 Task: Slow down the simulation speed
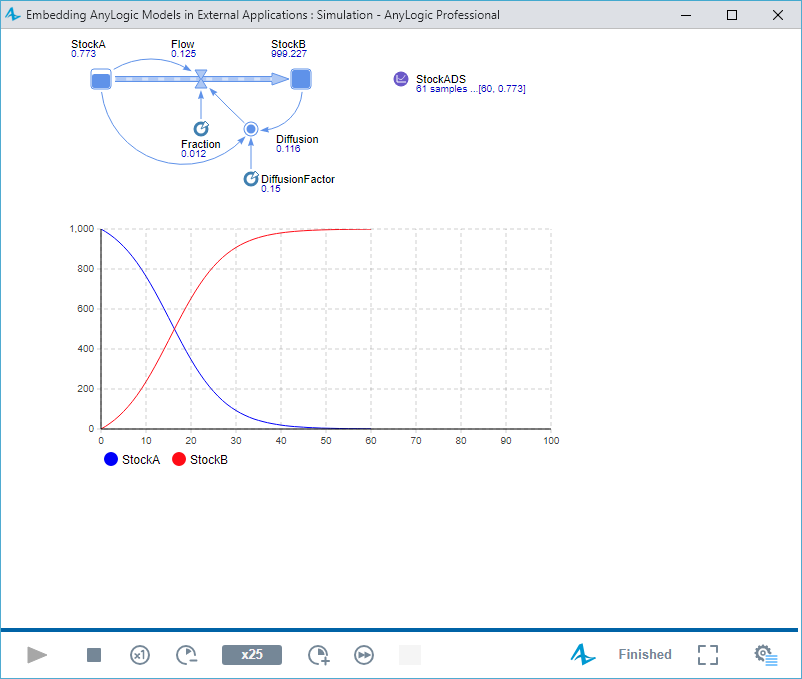tap(187, 655)
